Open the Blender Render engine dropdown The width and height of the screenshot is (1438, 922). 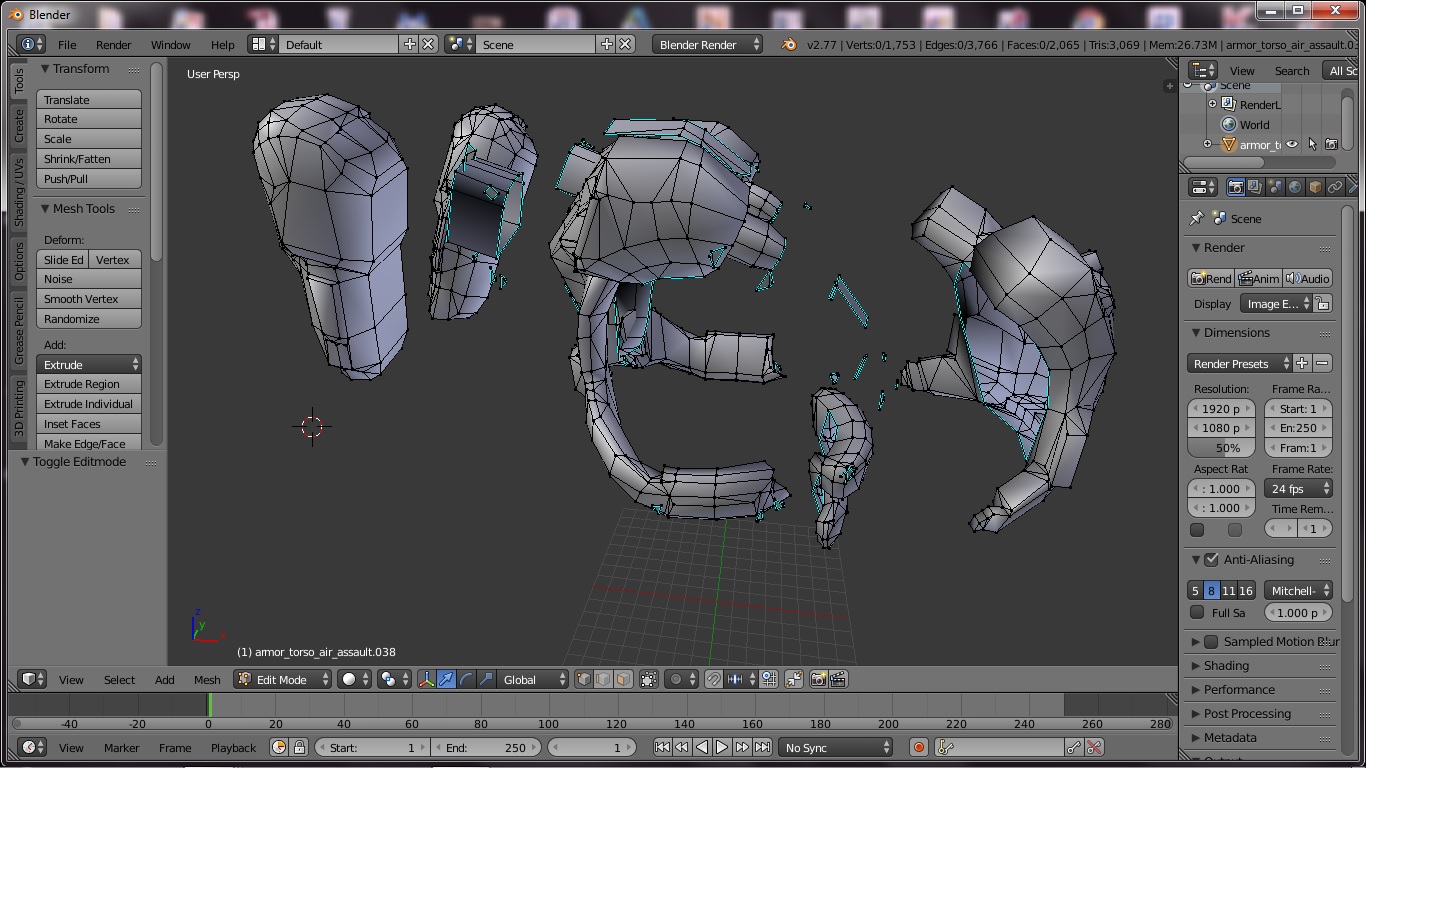[707, 45]
